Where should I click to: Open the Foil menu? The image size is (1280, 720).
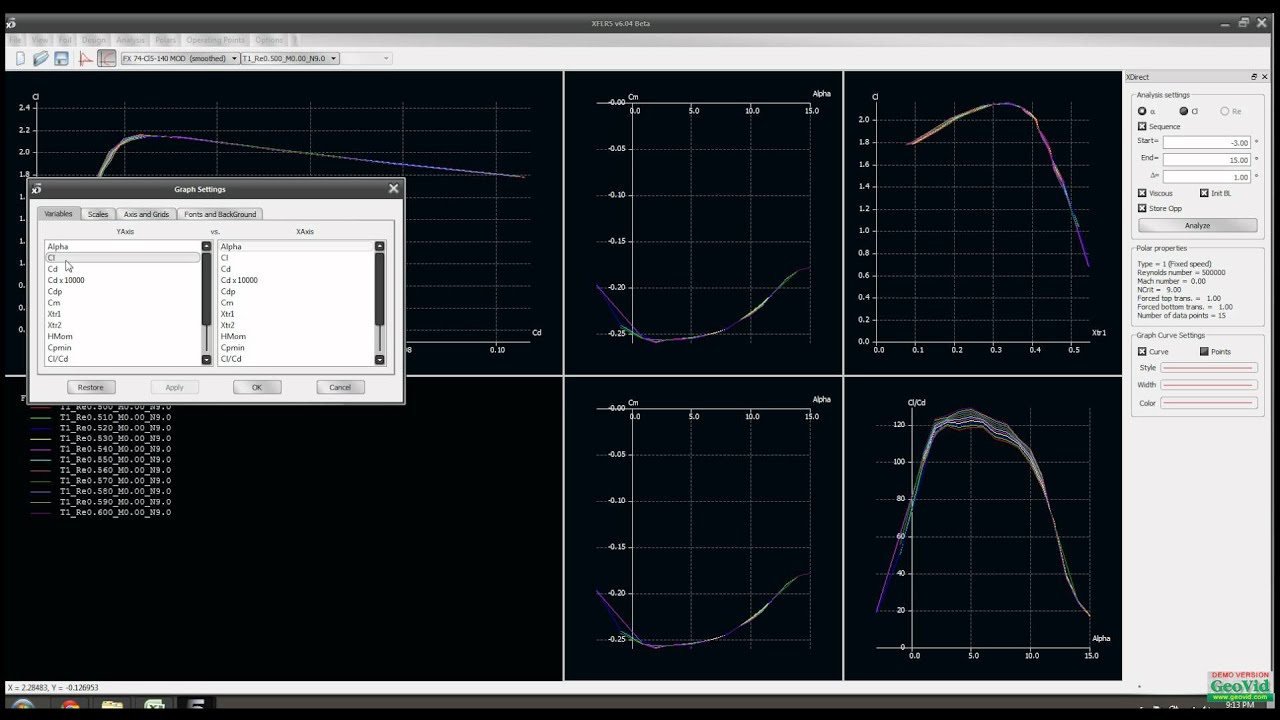tap(65, 40)
